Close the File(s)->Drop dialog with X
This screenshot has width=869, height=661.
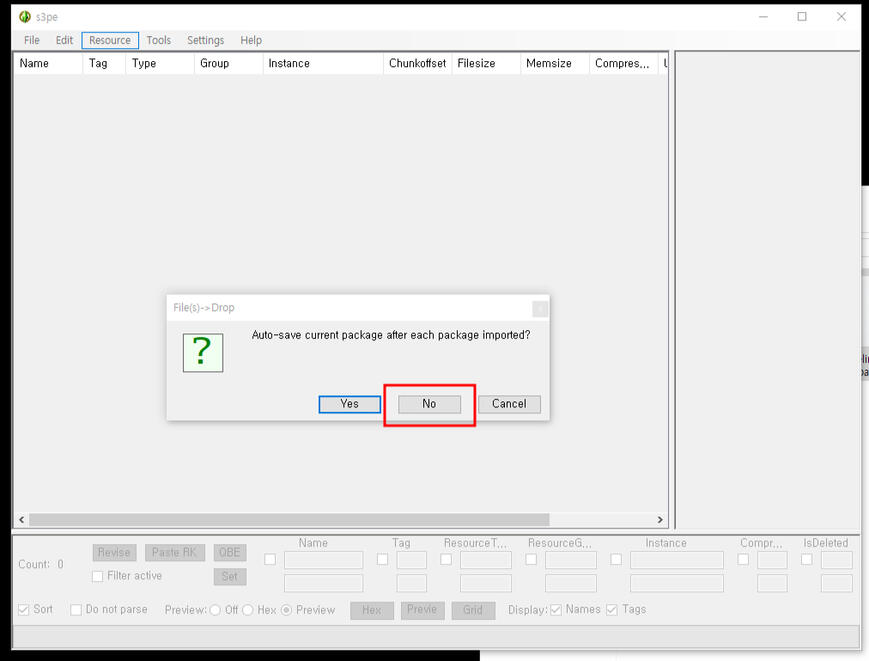coord(540,308)
